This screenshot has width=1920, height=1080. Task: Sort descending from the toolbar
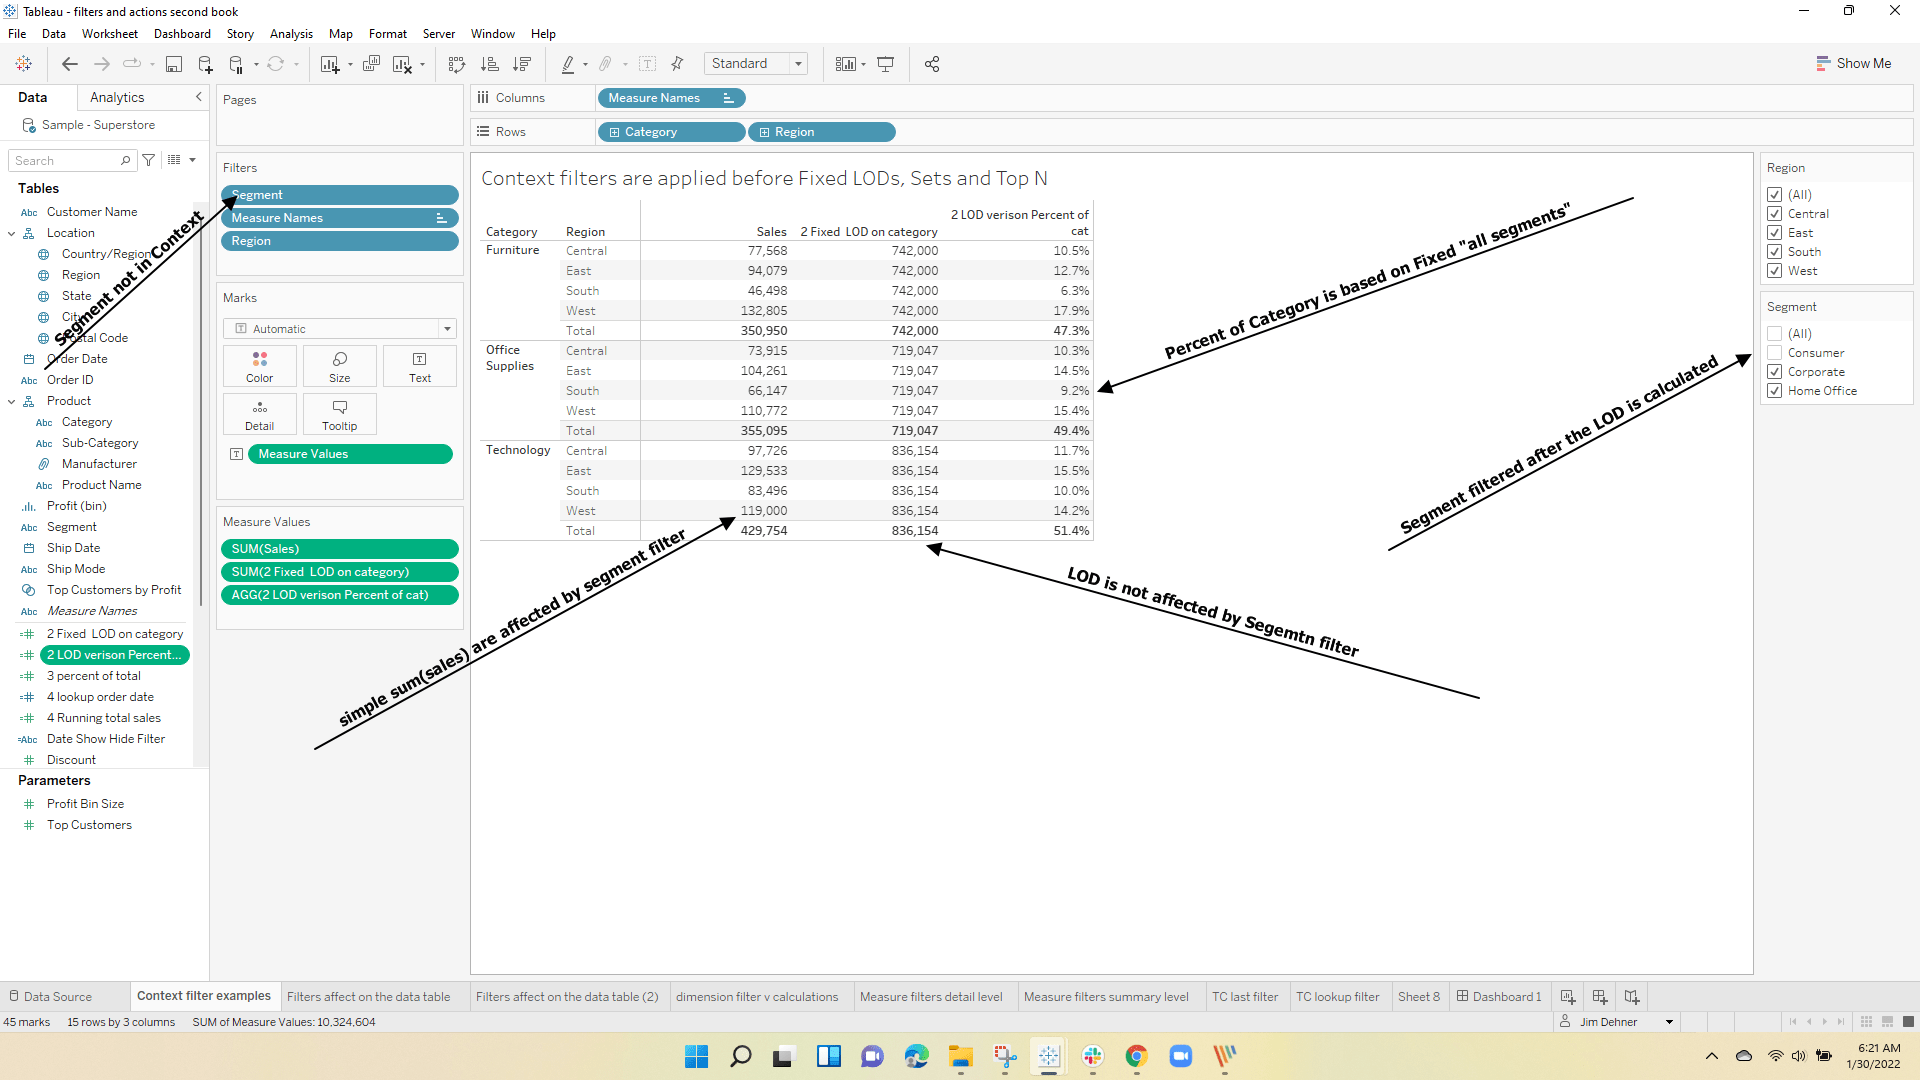pos(521,63)
